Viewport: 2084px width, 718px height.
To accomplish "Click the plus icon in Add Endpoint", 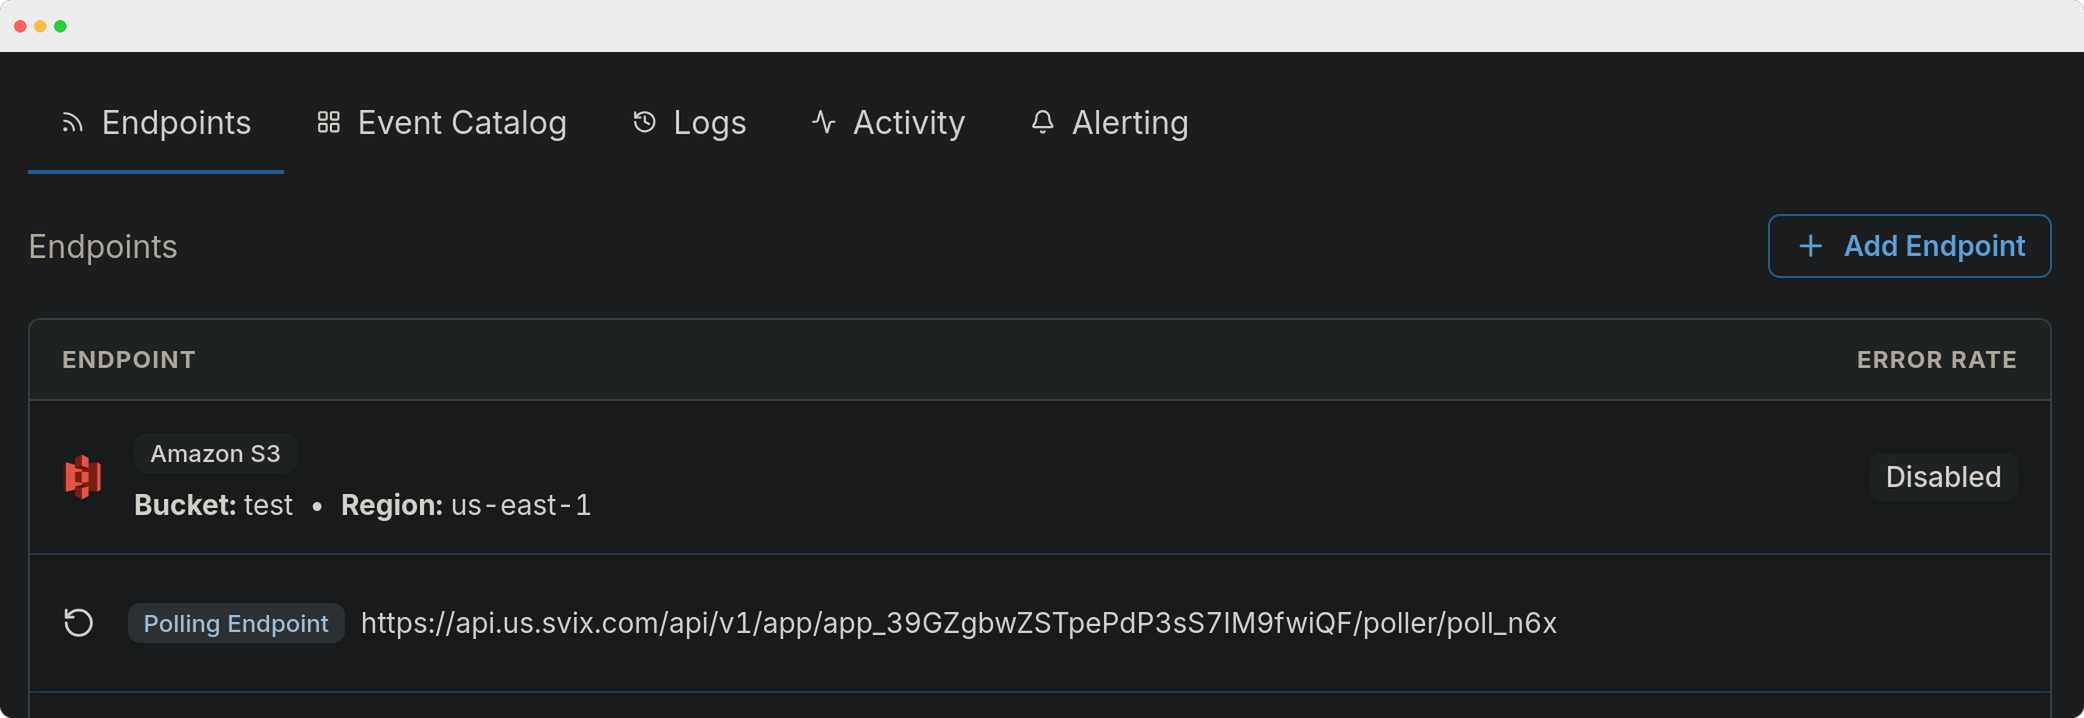I will (1810, 246).
